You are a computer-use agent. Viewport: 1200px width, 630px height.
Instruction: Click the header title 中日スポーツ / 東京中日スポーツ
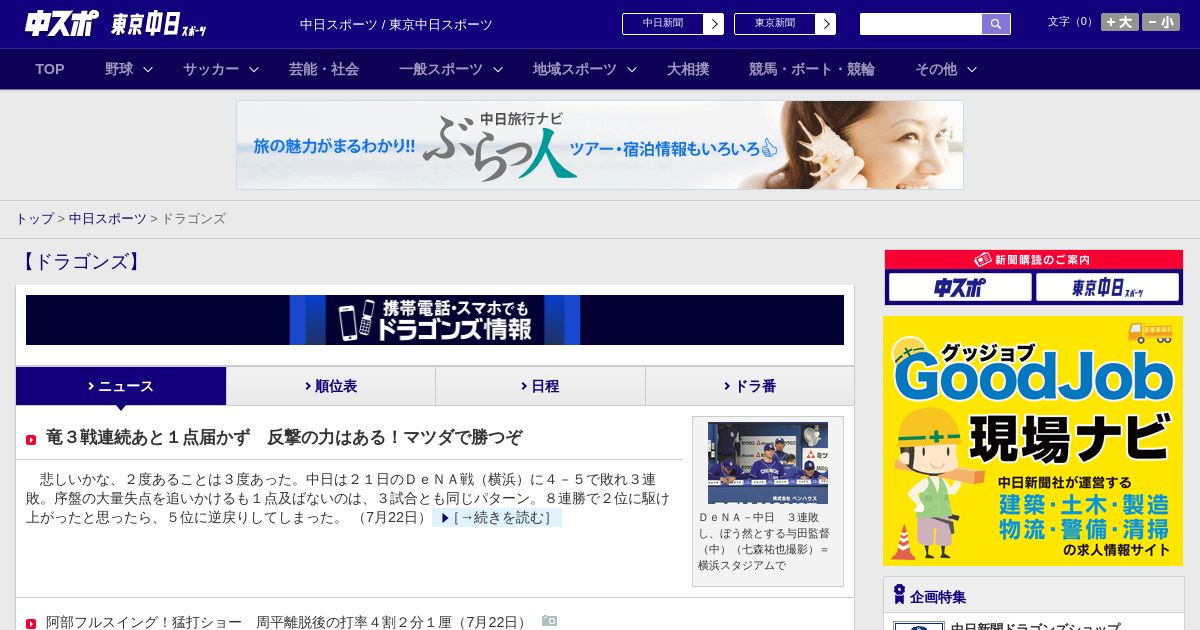click(x=396, y=25)
